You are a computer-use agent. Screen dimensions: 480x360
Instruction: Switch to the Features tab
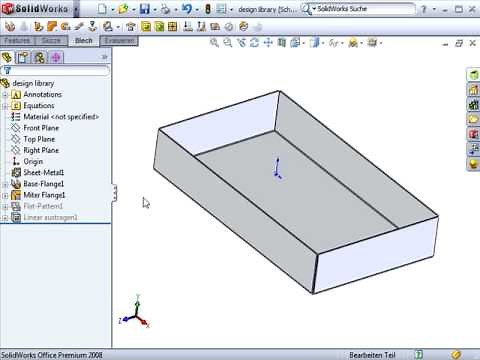17,41
